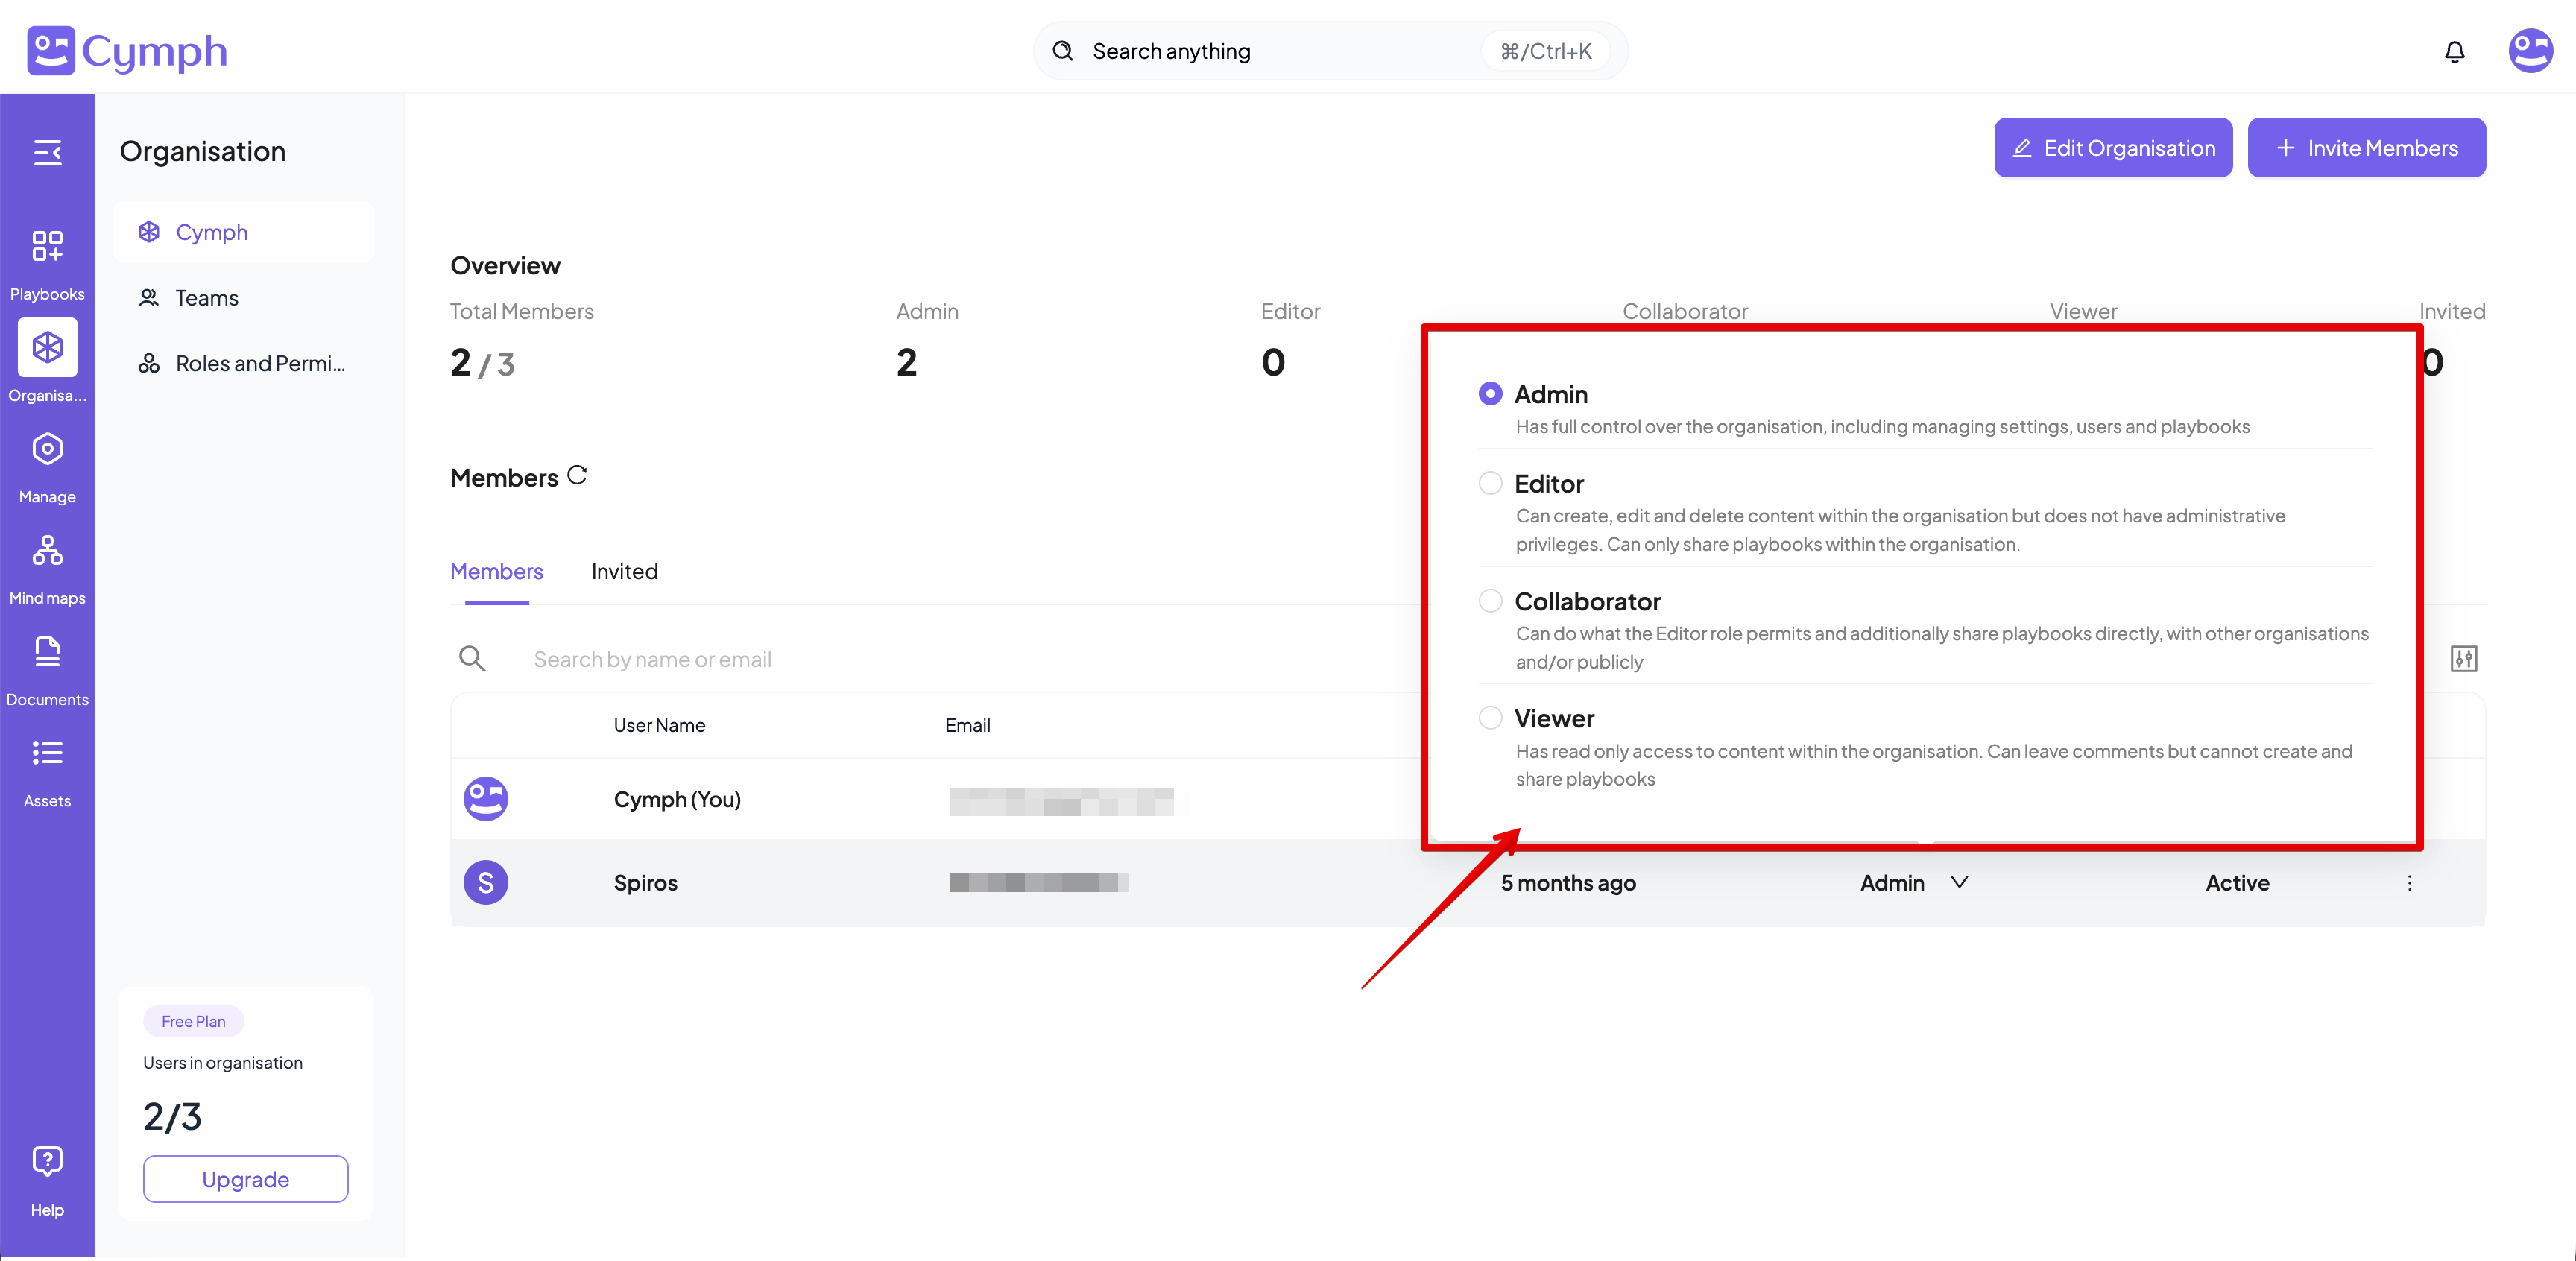Viewport: 2576px width, 1261px height.
Task: Expand the Admin role dropdown for Spiros
Action: point(1959,882)
